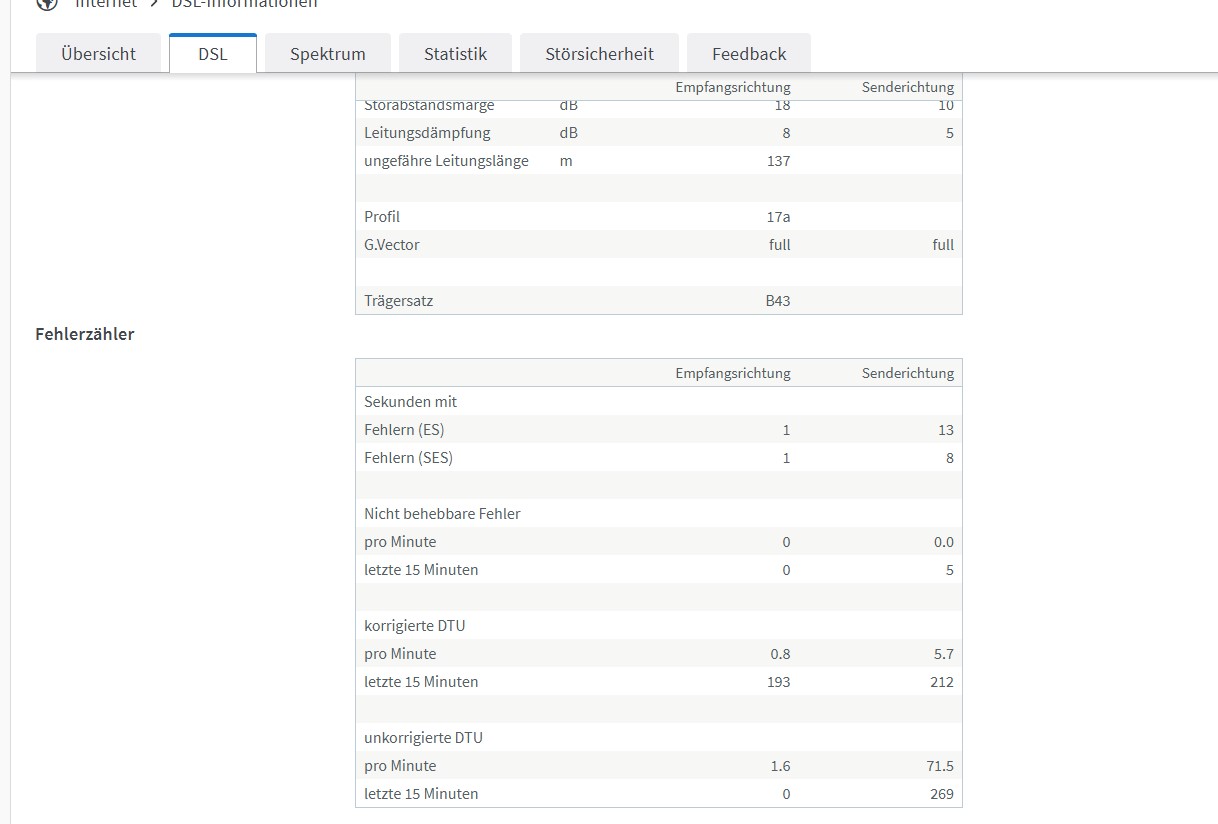Screen dimensions: 1218x824
Task: Click the Sekunden mit label
Action: pos(411,402)
